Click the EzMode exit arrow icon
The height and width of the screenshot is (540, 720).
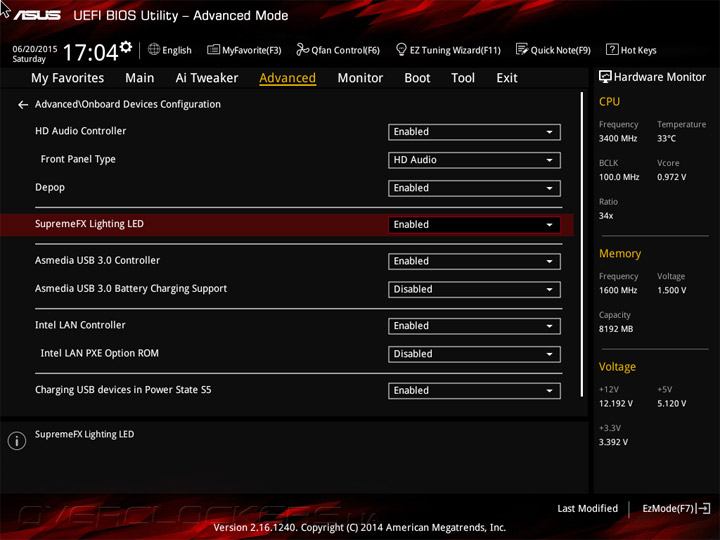(x=703, y=508)
